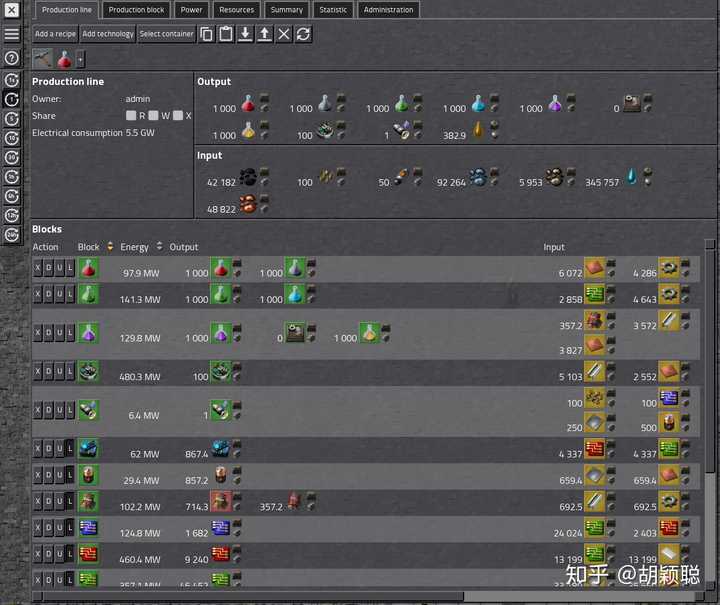
Task: Toggle the W share checkbox
Action: coord(153,115)
